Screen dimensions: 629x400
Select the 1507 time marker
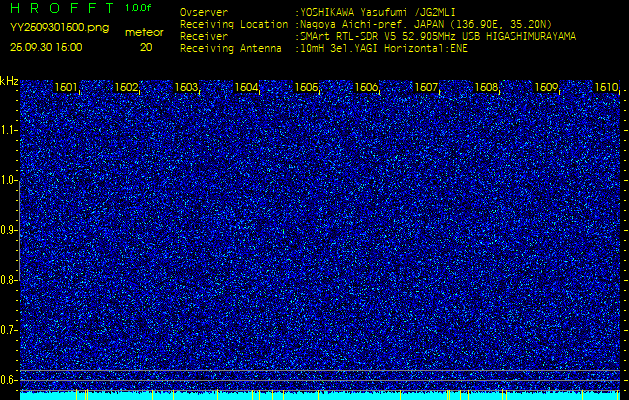pos(426,87)
